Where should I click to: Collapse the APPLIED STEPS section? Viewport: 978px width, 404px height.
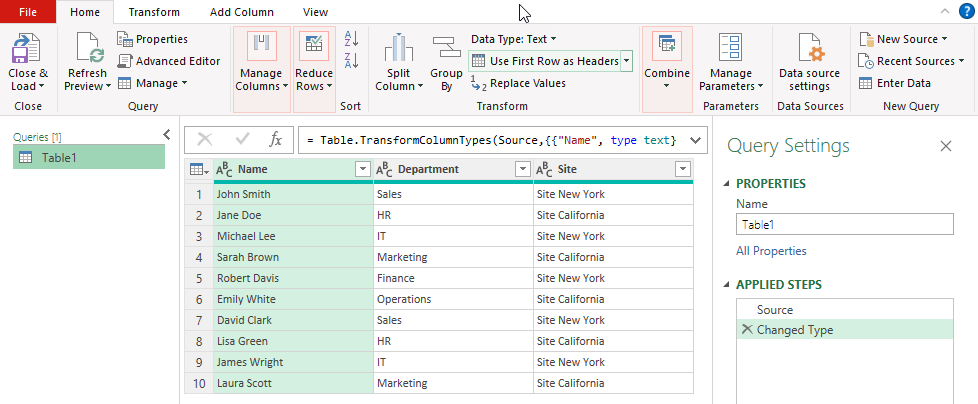click(726, 285)
